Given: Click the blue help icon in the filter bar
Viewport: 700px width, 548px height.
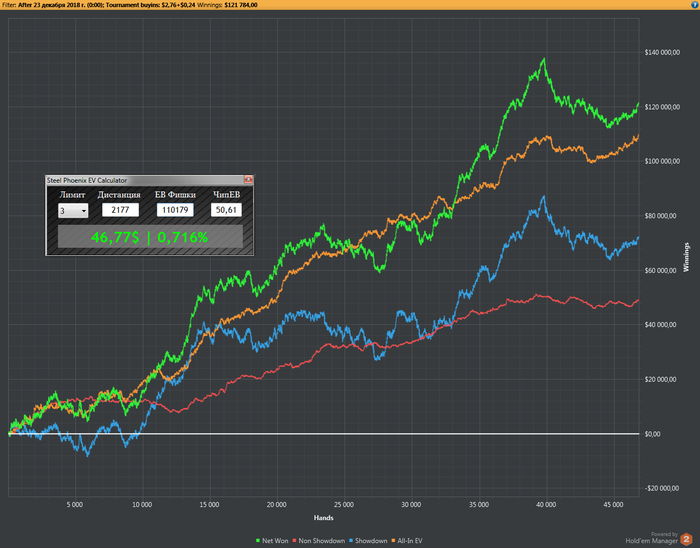Looking at the screenshot, I should (x=695, y=5).
